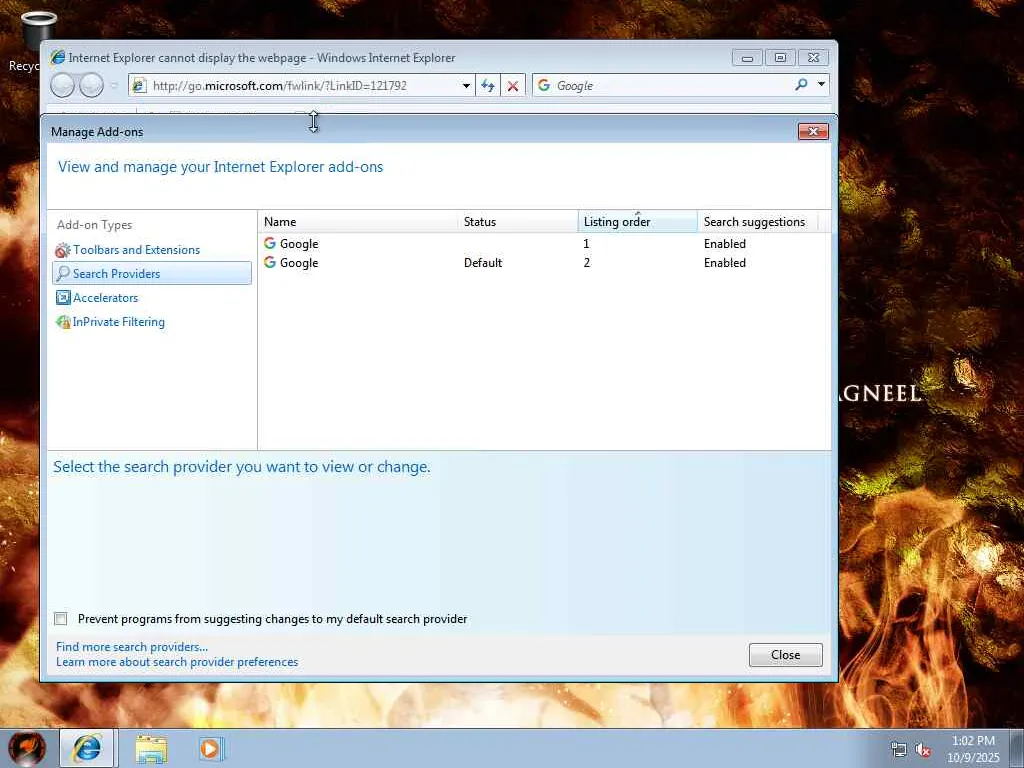Open InPrivate Filtering add-on type
Image resolution: width=1024 pixels, height=768 pixels.
118,321
